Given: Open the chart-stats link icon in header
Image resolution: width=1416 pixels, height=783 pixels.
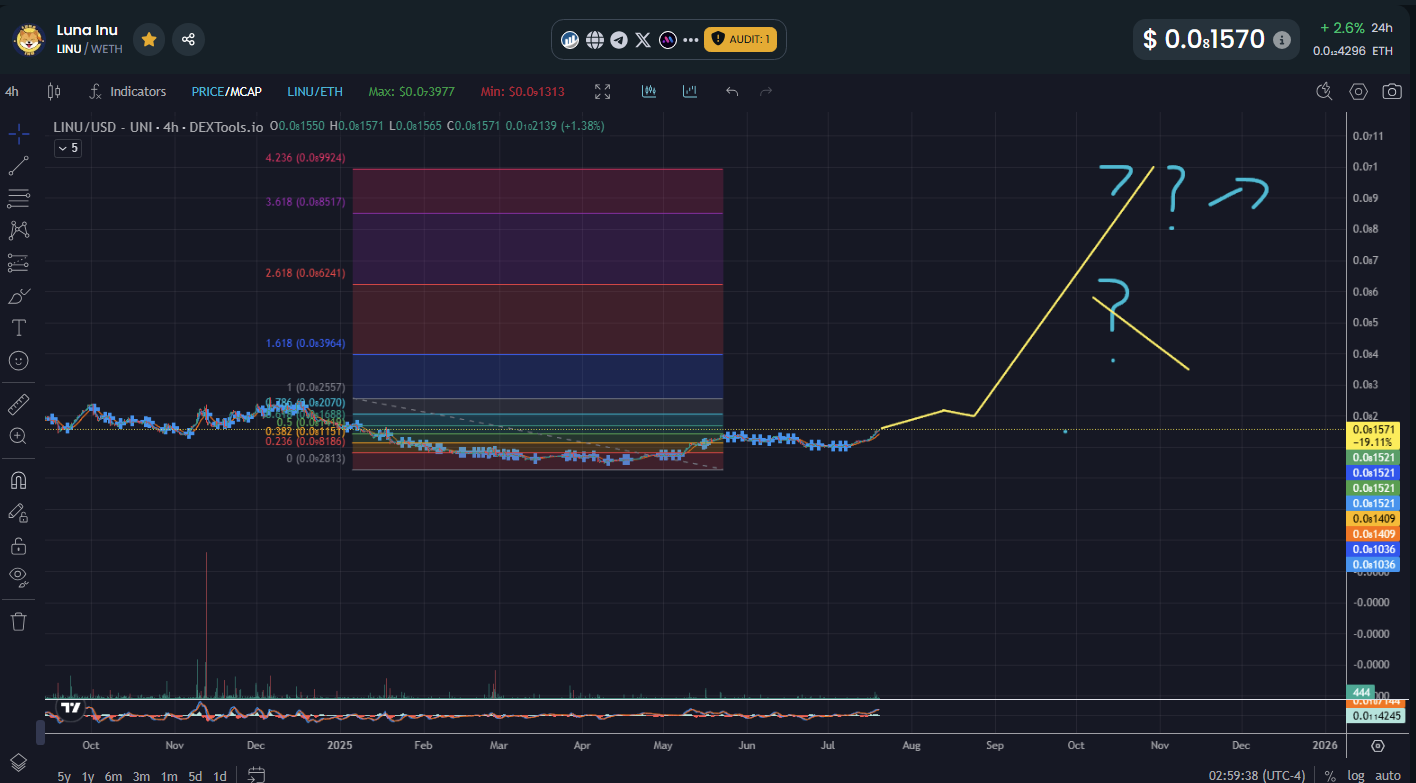Looking at the screenshot, I should pyautogui.click(x=571, y=40).
